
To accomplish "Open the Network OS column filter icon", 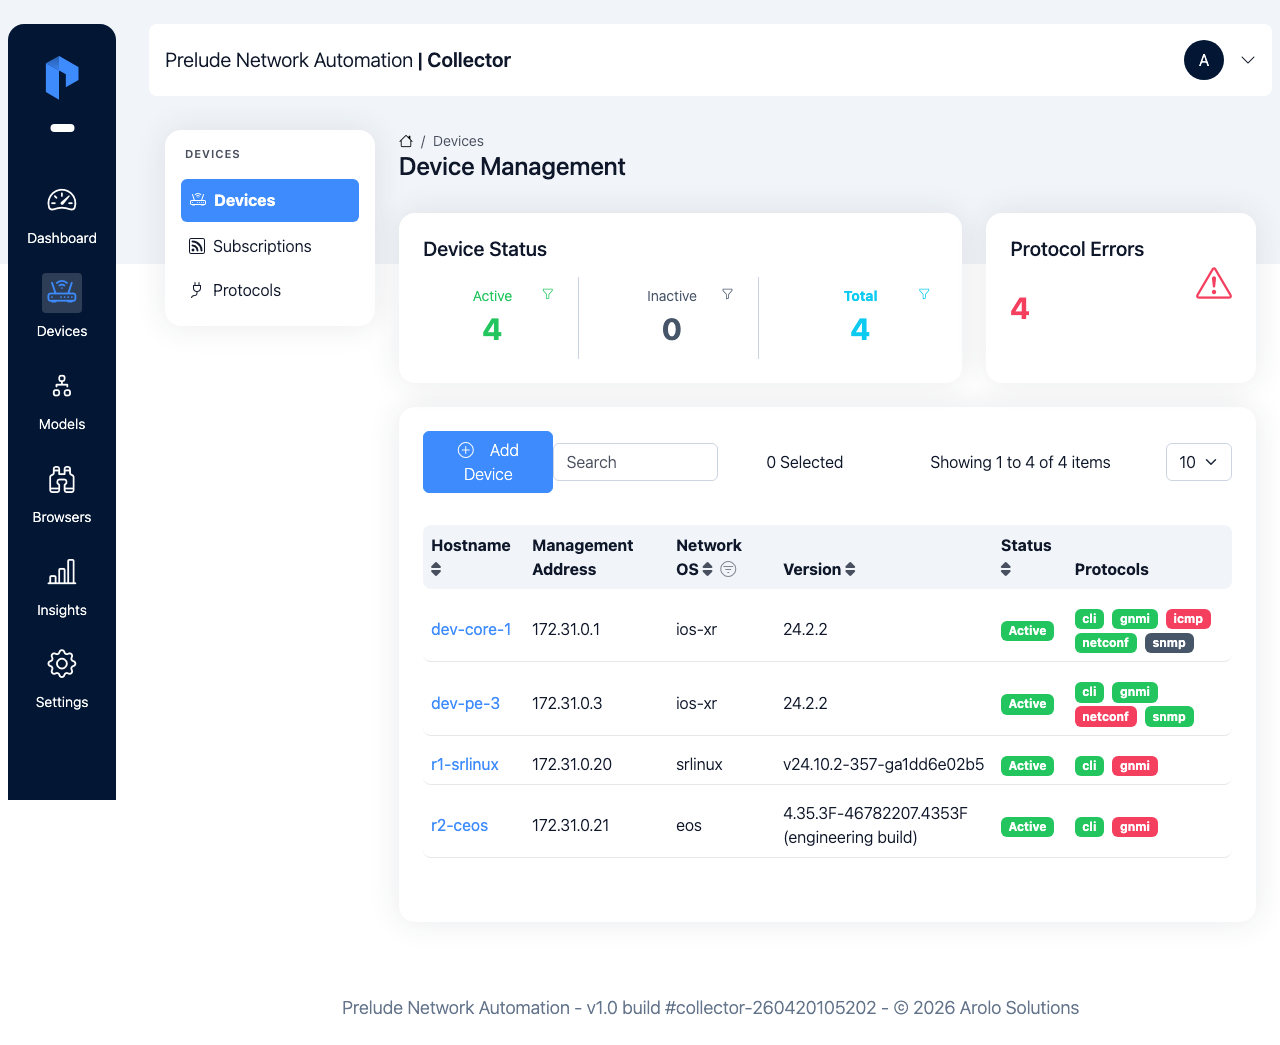I will (728, 569).
